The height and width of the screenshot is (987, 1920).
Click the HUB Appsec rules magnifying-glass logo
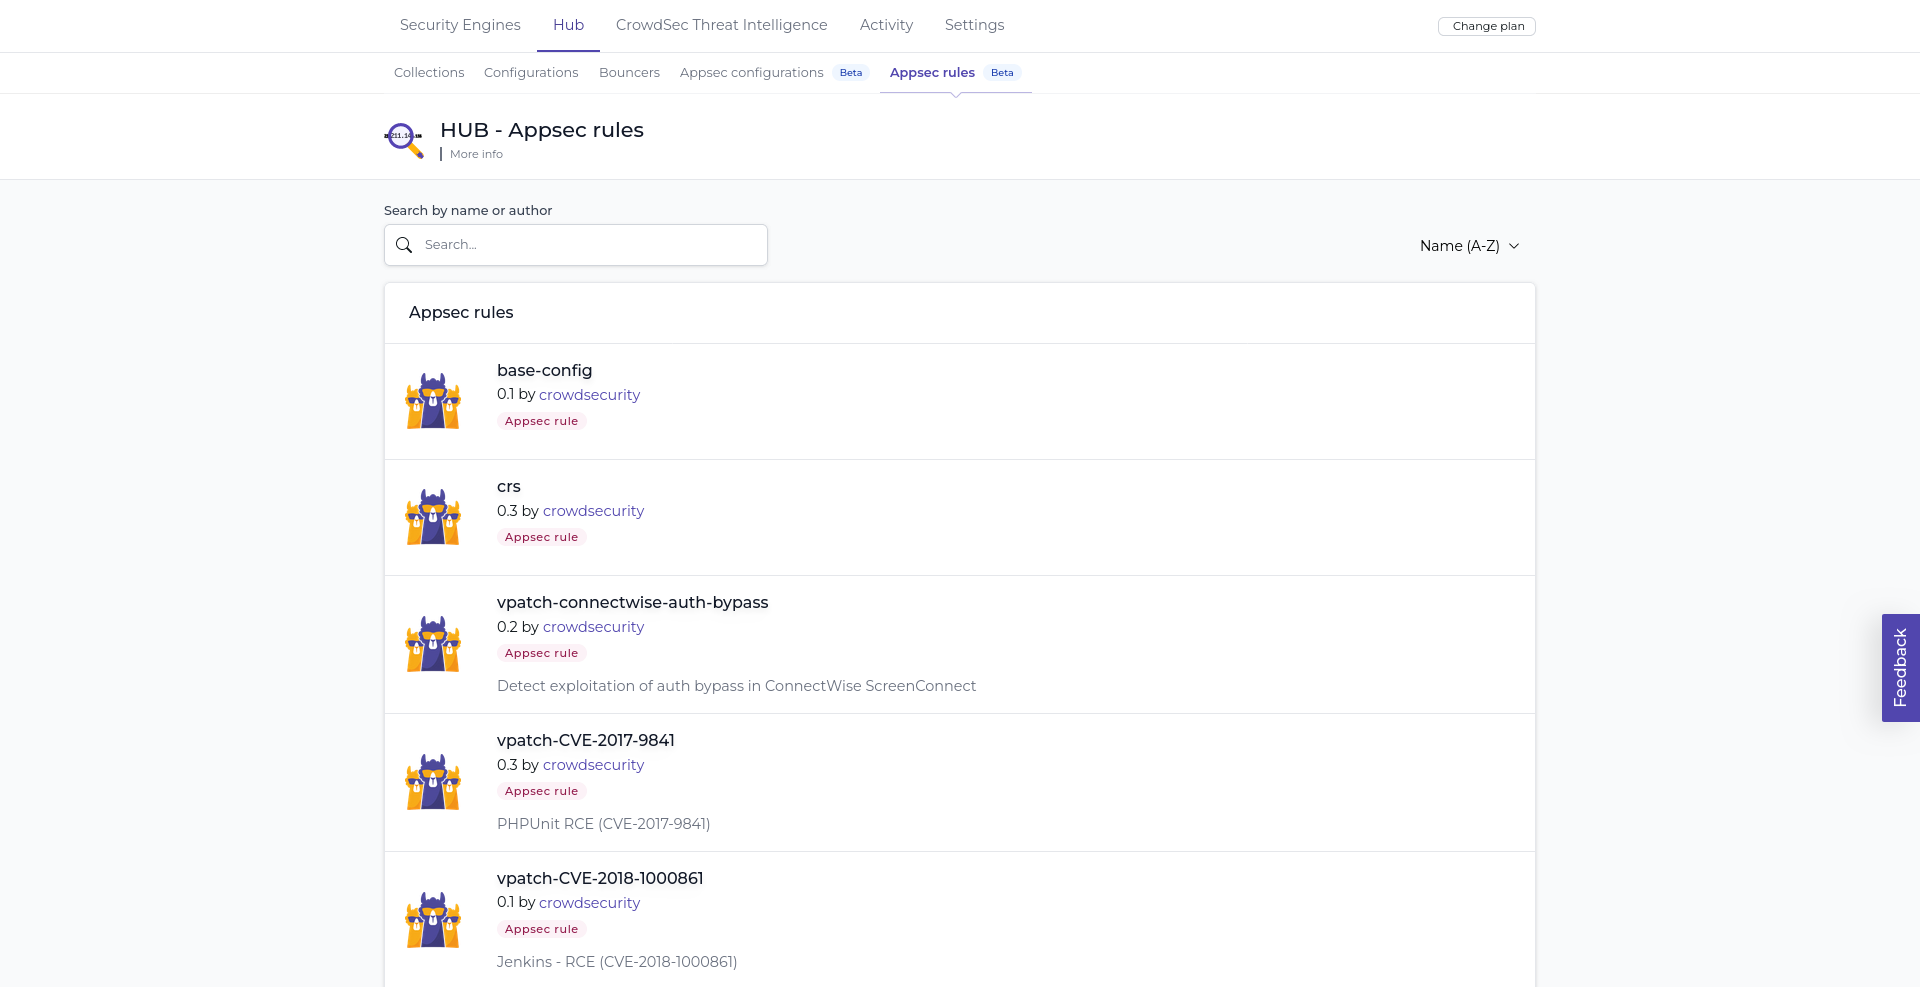click(x=403, y=140)
